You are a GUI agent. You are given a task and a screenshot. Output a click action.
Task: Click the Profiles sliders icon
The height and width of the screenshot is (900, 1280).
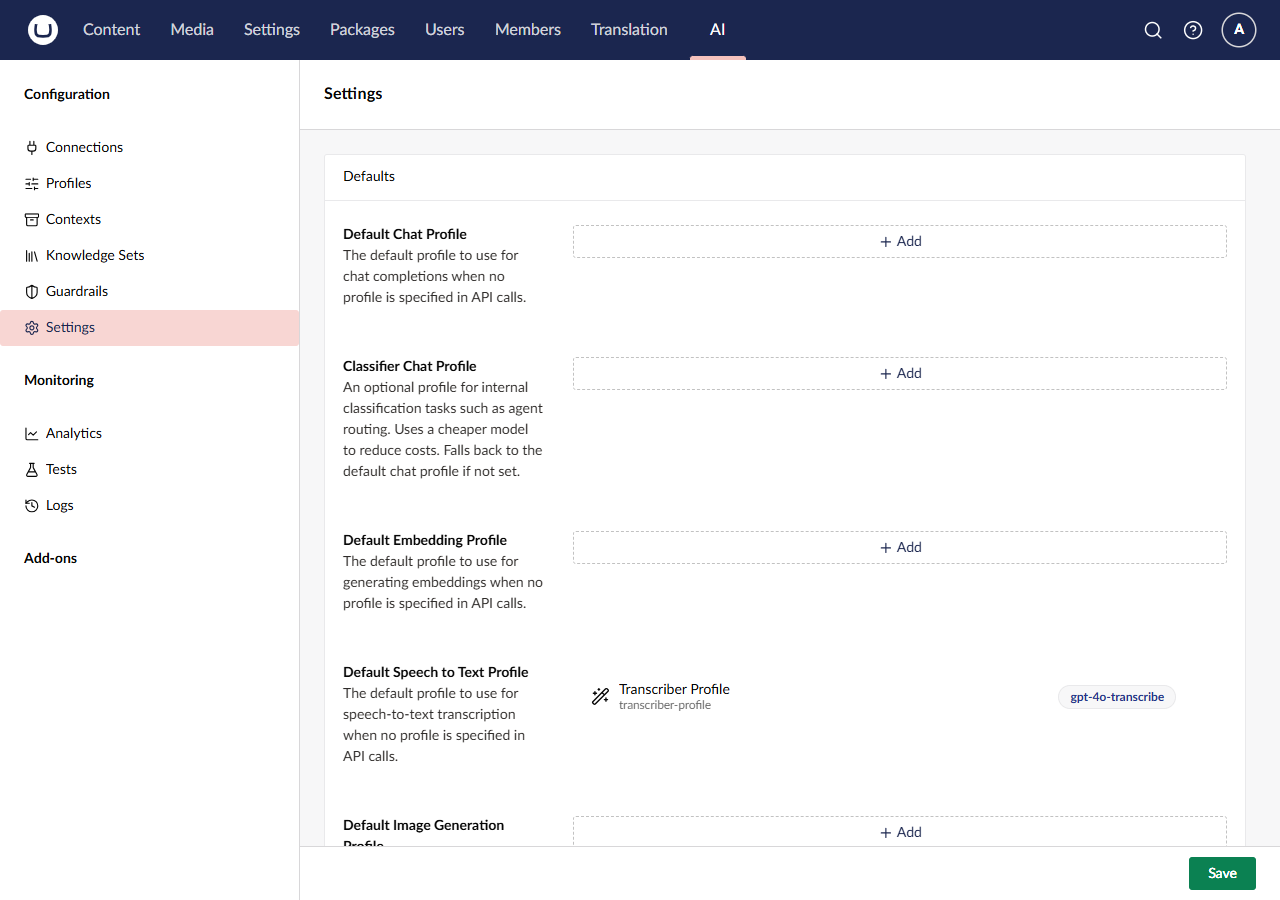[32, 183]
